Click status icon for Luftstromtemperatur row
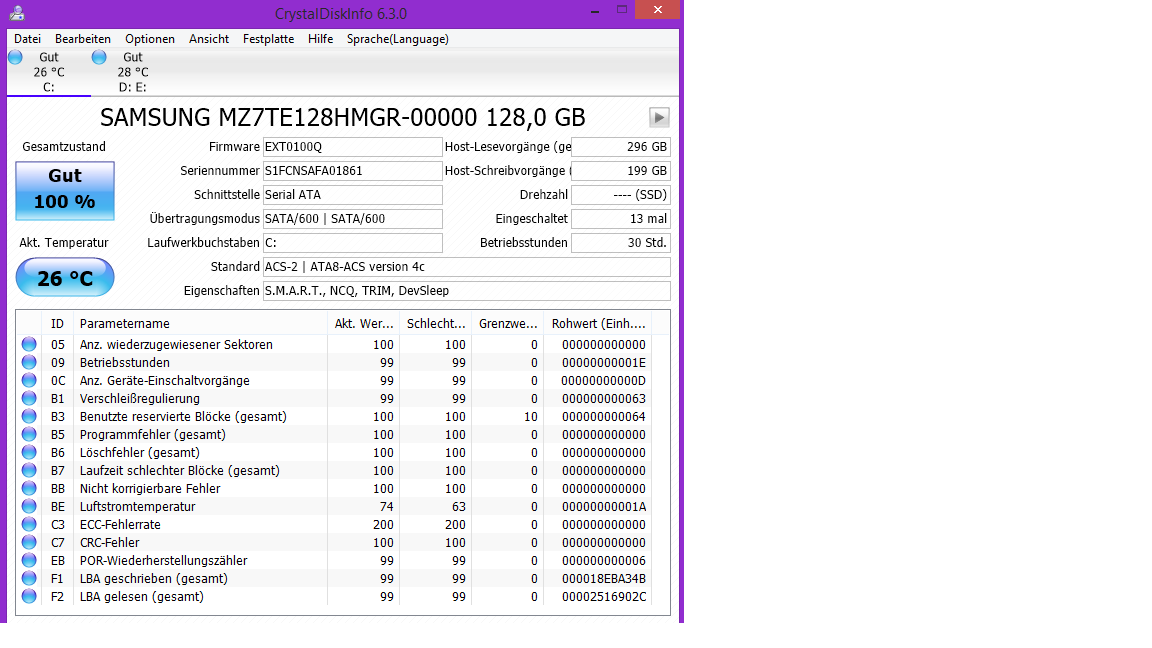 29,506
